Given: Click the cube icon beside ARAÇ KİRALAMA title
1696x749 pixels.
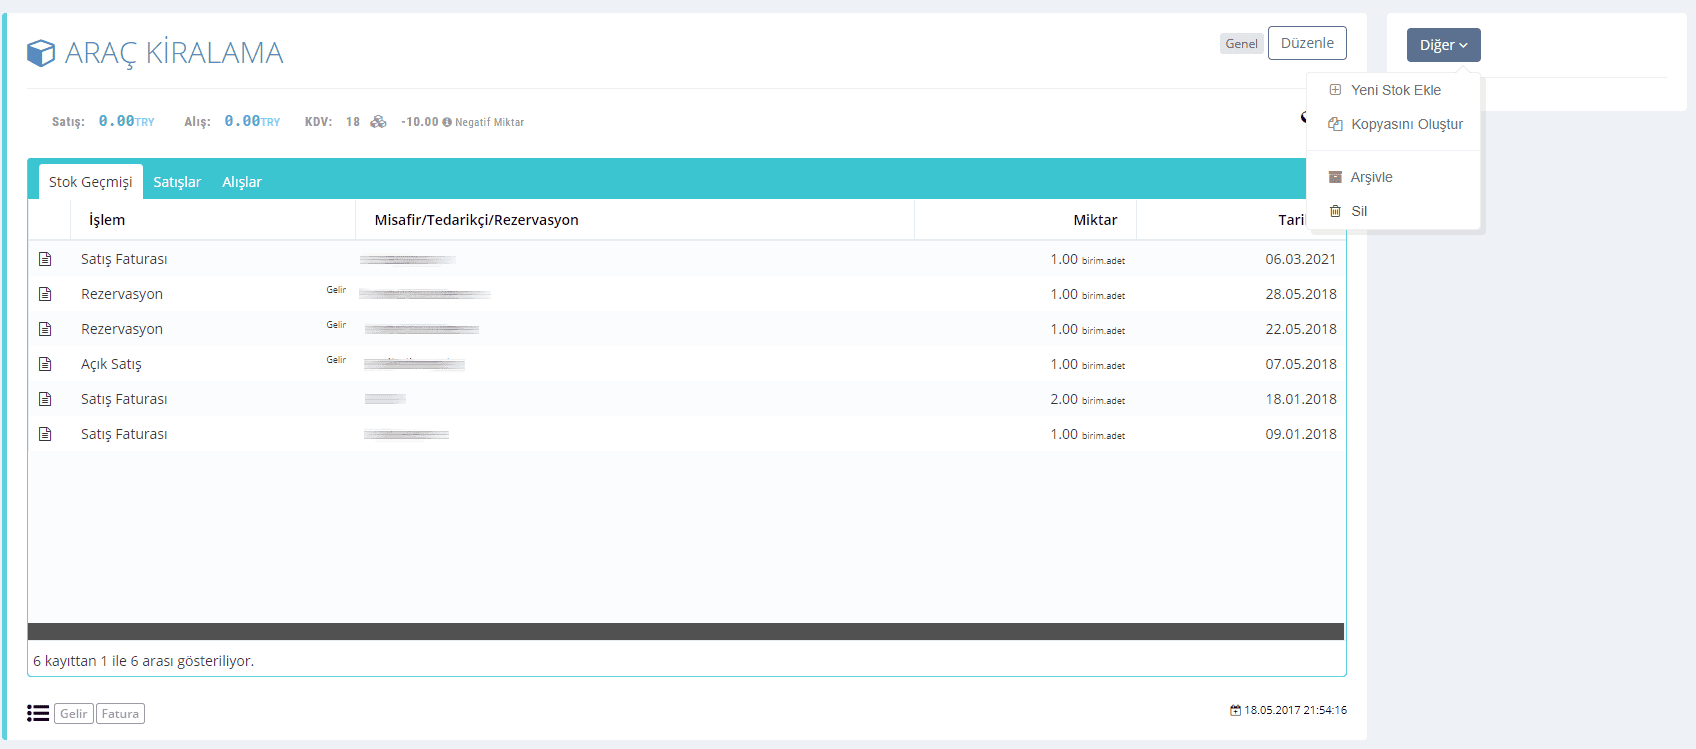Looking at the screenshot, I should 41,53.
